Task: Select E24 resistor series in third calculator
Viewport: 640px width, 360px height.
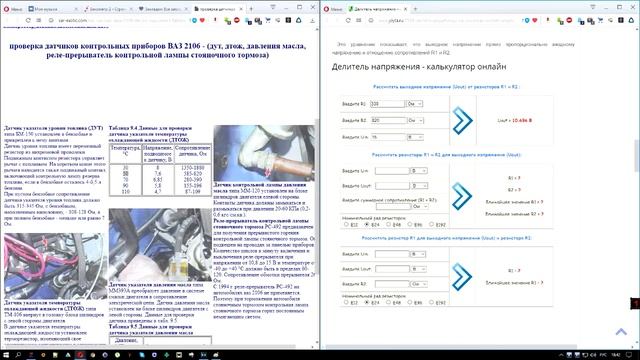Action: point(367,302)
